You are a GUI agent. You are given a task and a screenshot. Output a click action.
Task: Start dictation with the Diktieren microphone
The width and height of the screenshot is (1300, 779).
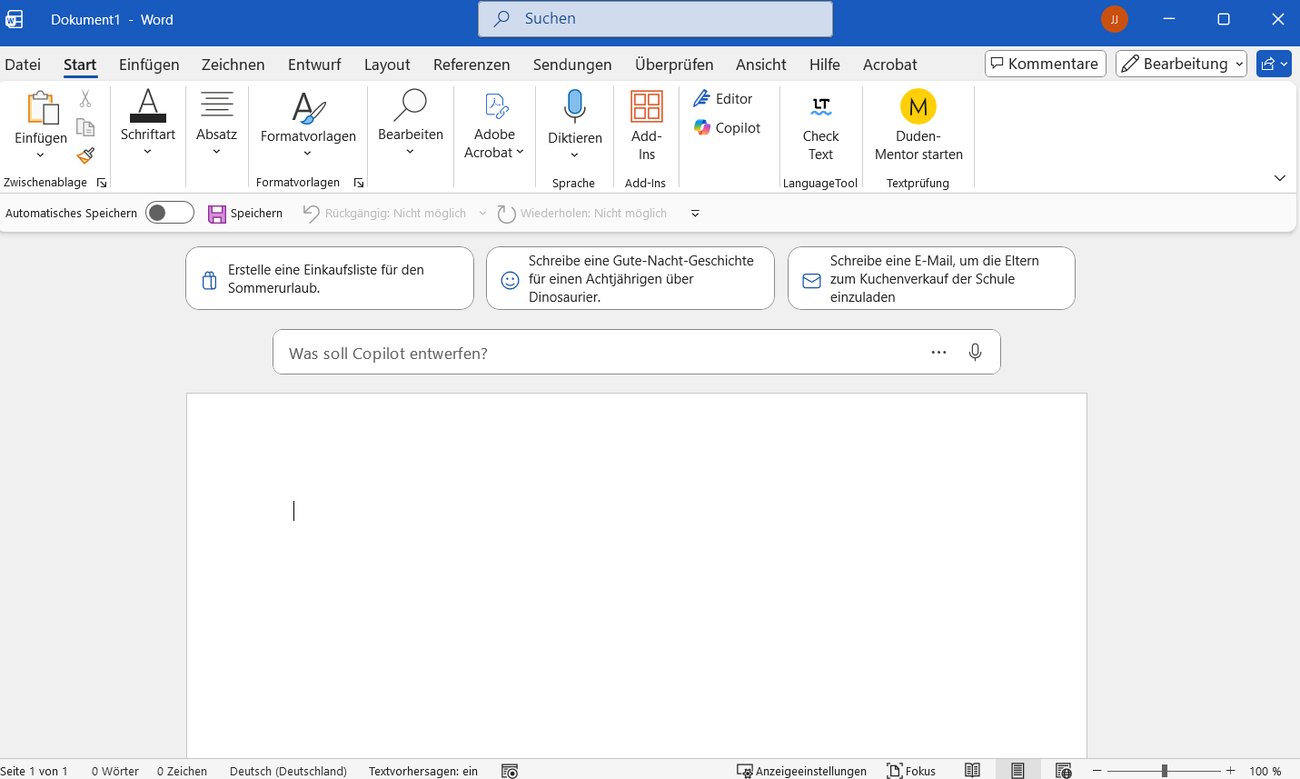tap(575, 106)
